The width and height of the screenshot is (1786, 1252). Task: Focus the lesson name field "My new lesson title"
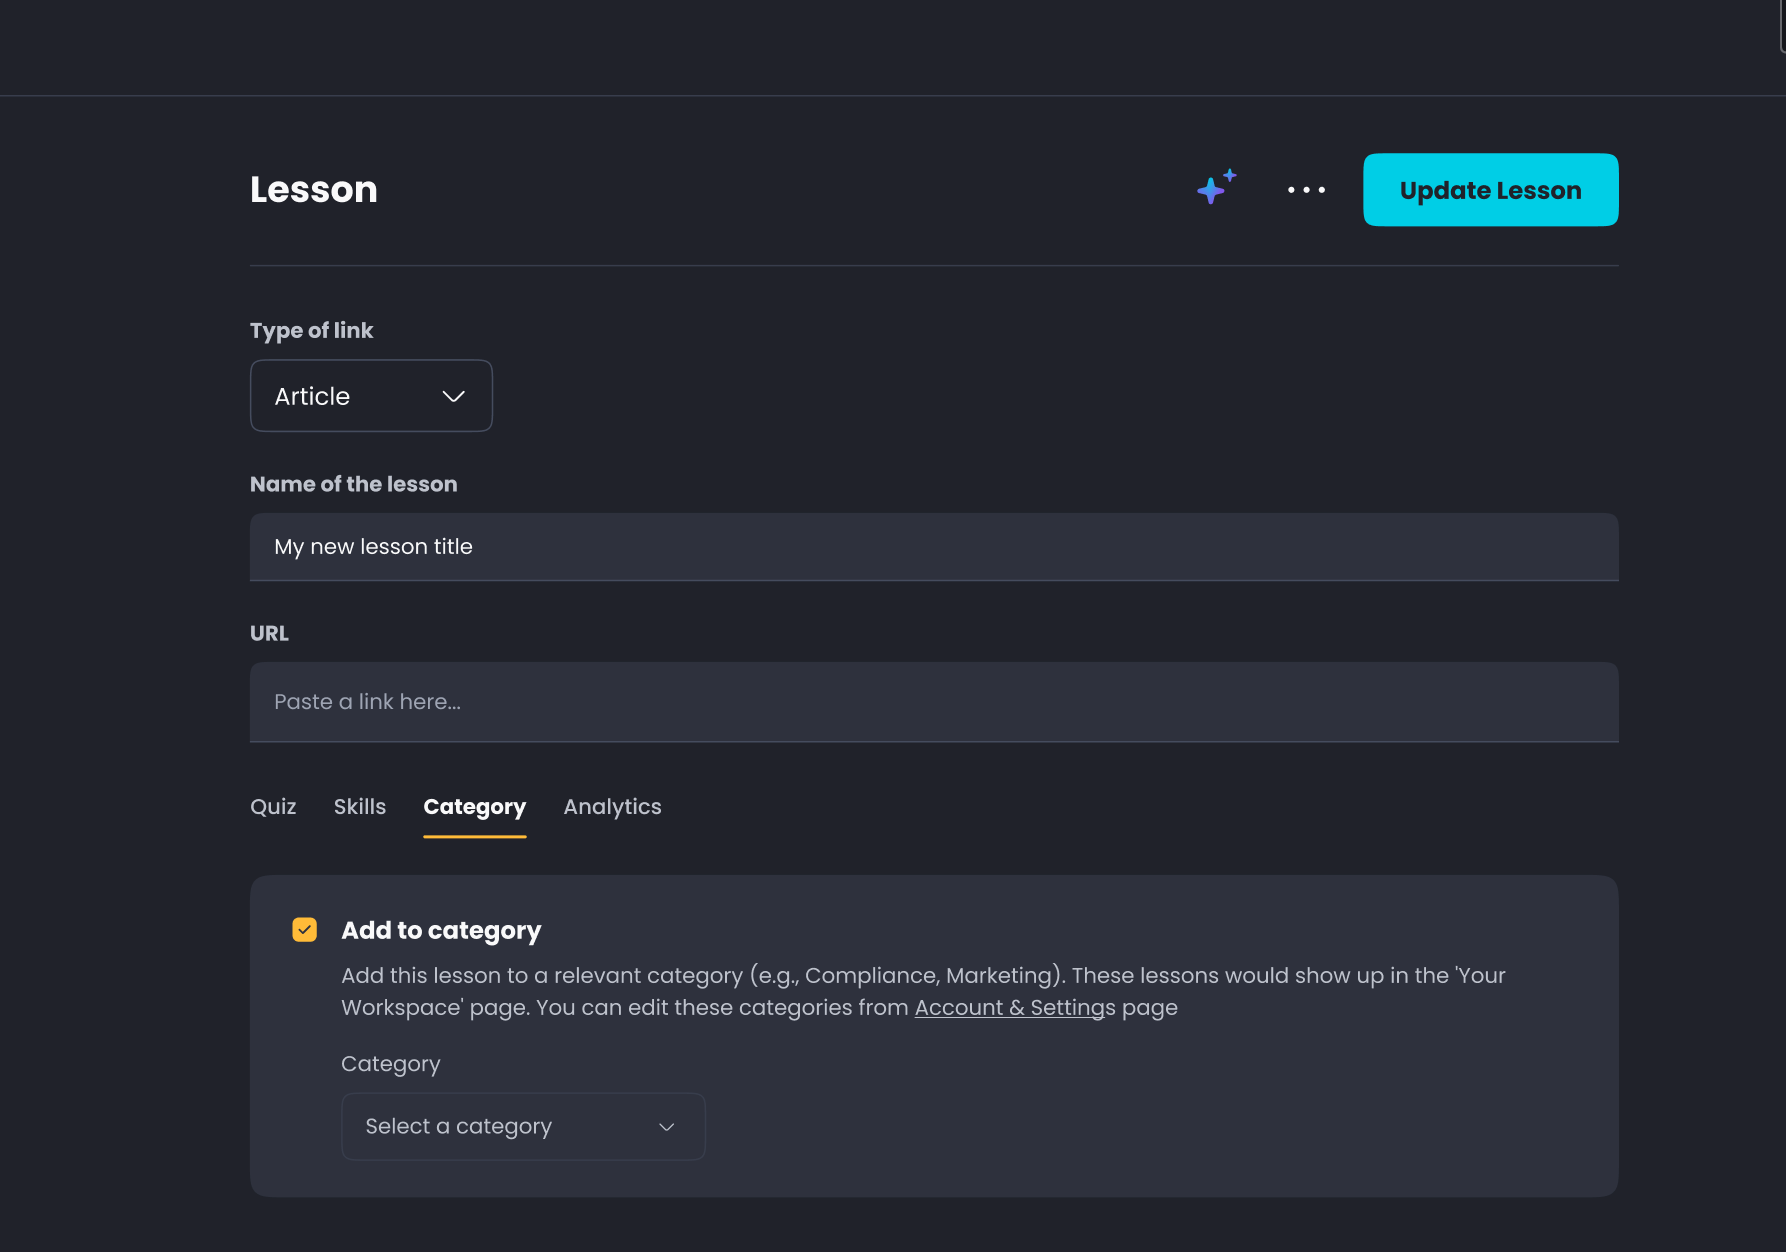pyautogui.click(x=934, y=547)
